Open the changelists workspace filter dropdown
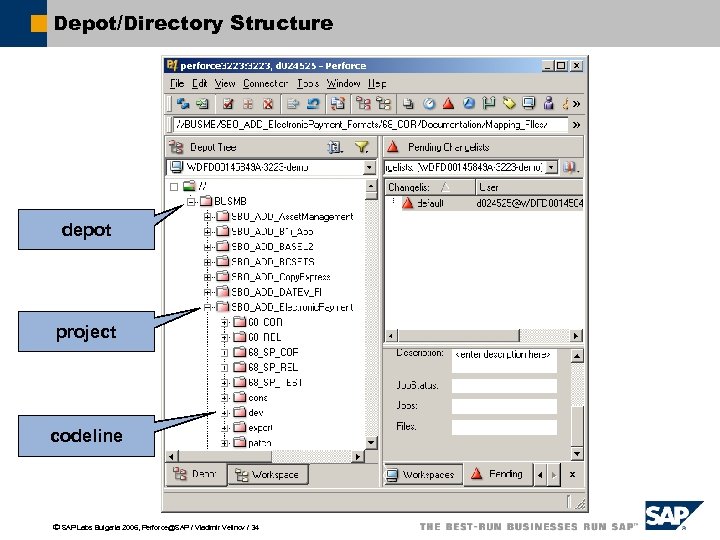 coord(552,168)
